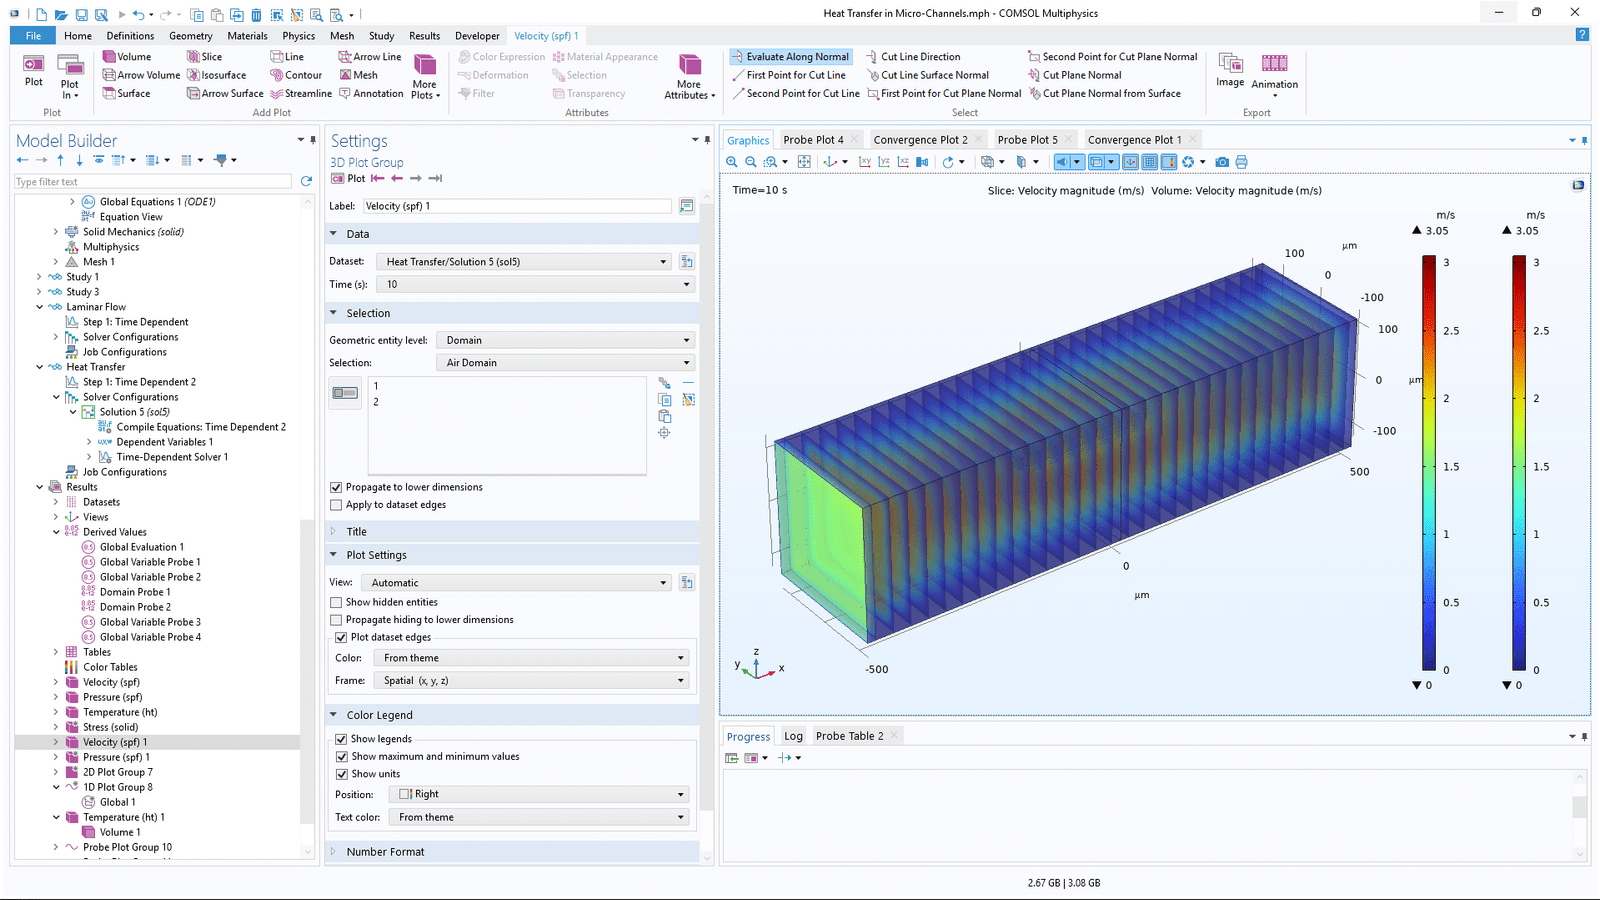Uncheck Propagate to lower dimensions checkbox
The height and width of the screenshot is (900, 1600).
click(336, 487)
